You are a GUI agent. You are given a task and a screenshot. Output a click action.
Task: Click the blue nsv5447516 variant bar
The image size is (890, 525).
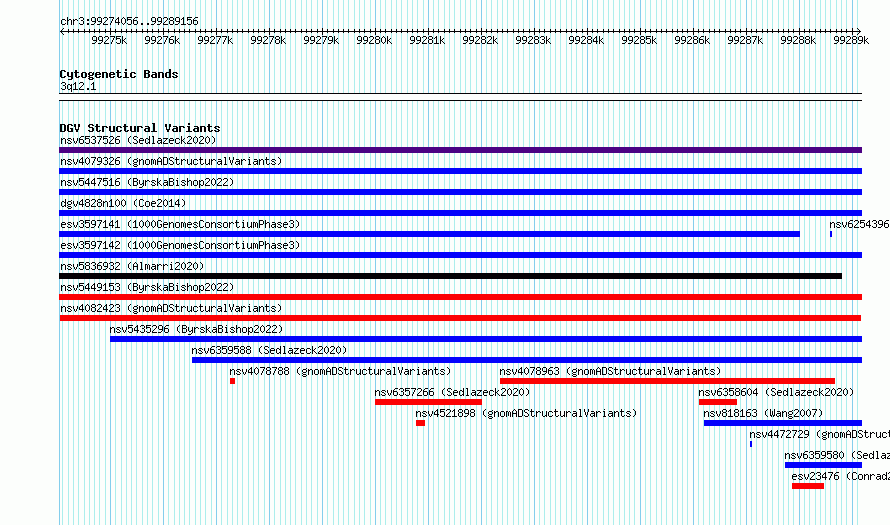point(460,192)
